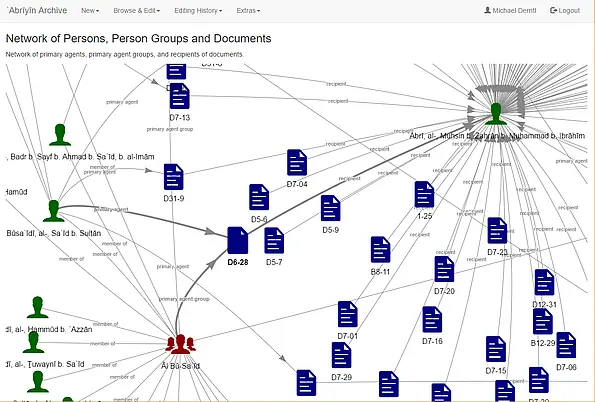
Task: Select the D7-04 document icon
Action: click(297, 162)
